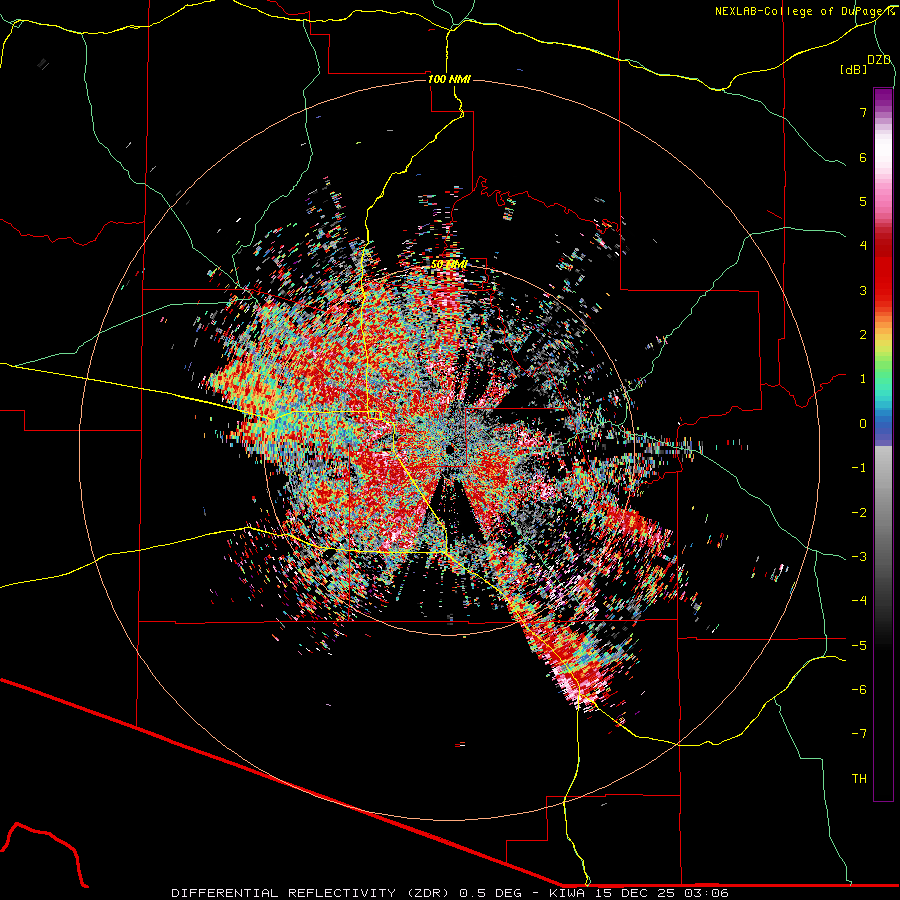
Task: Click the legend value 3
Action: pyautogui.click(x=863, y=290)
